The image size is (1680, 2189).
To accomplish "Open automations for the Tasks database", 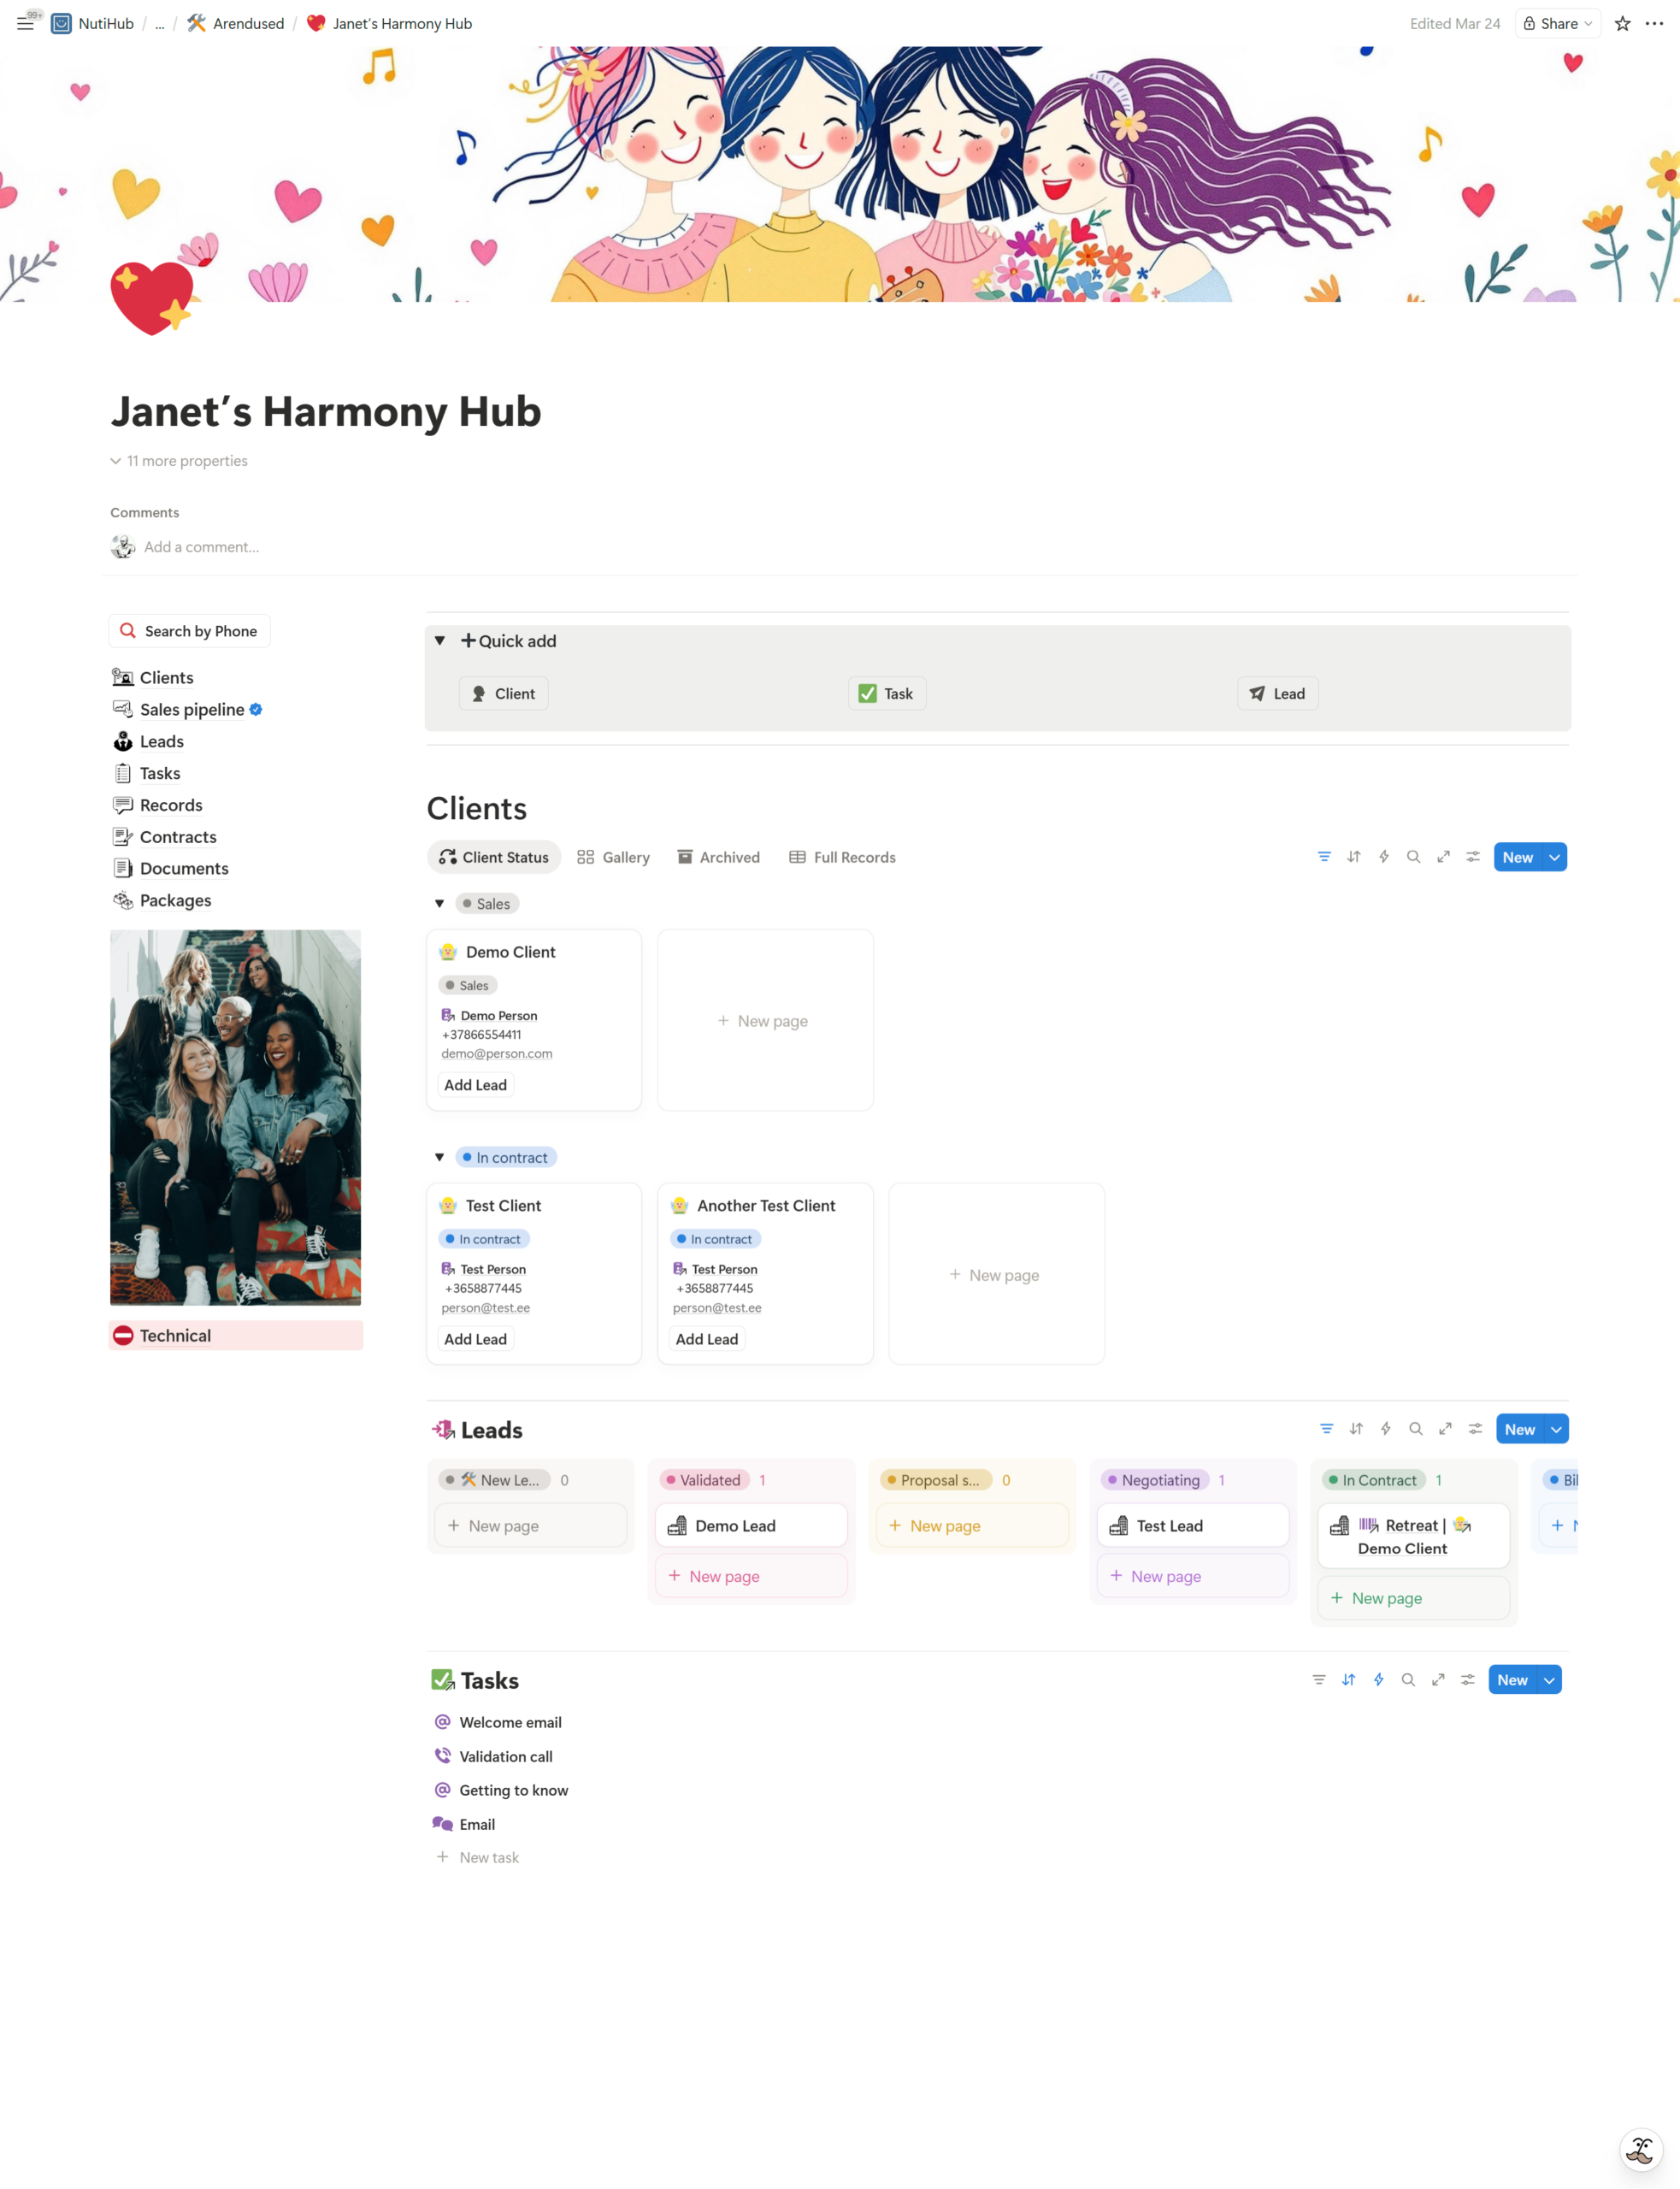I will (x=1378, y=1680).
